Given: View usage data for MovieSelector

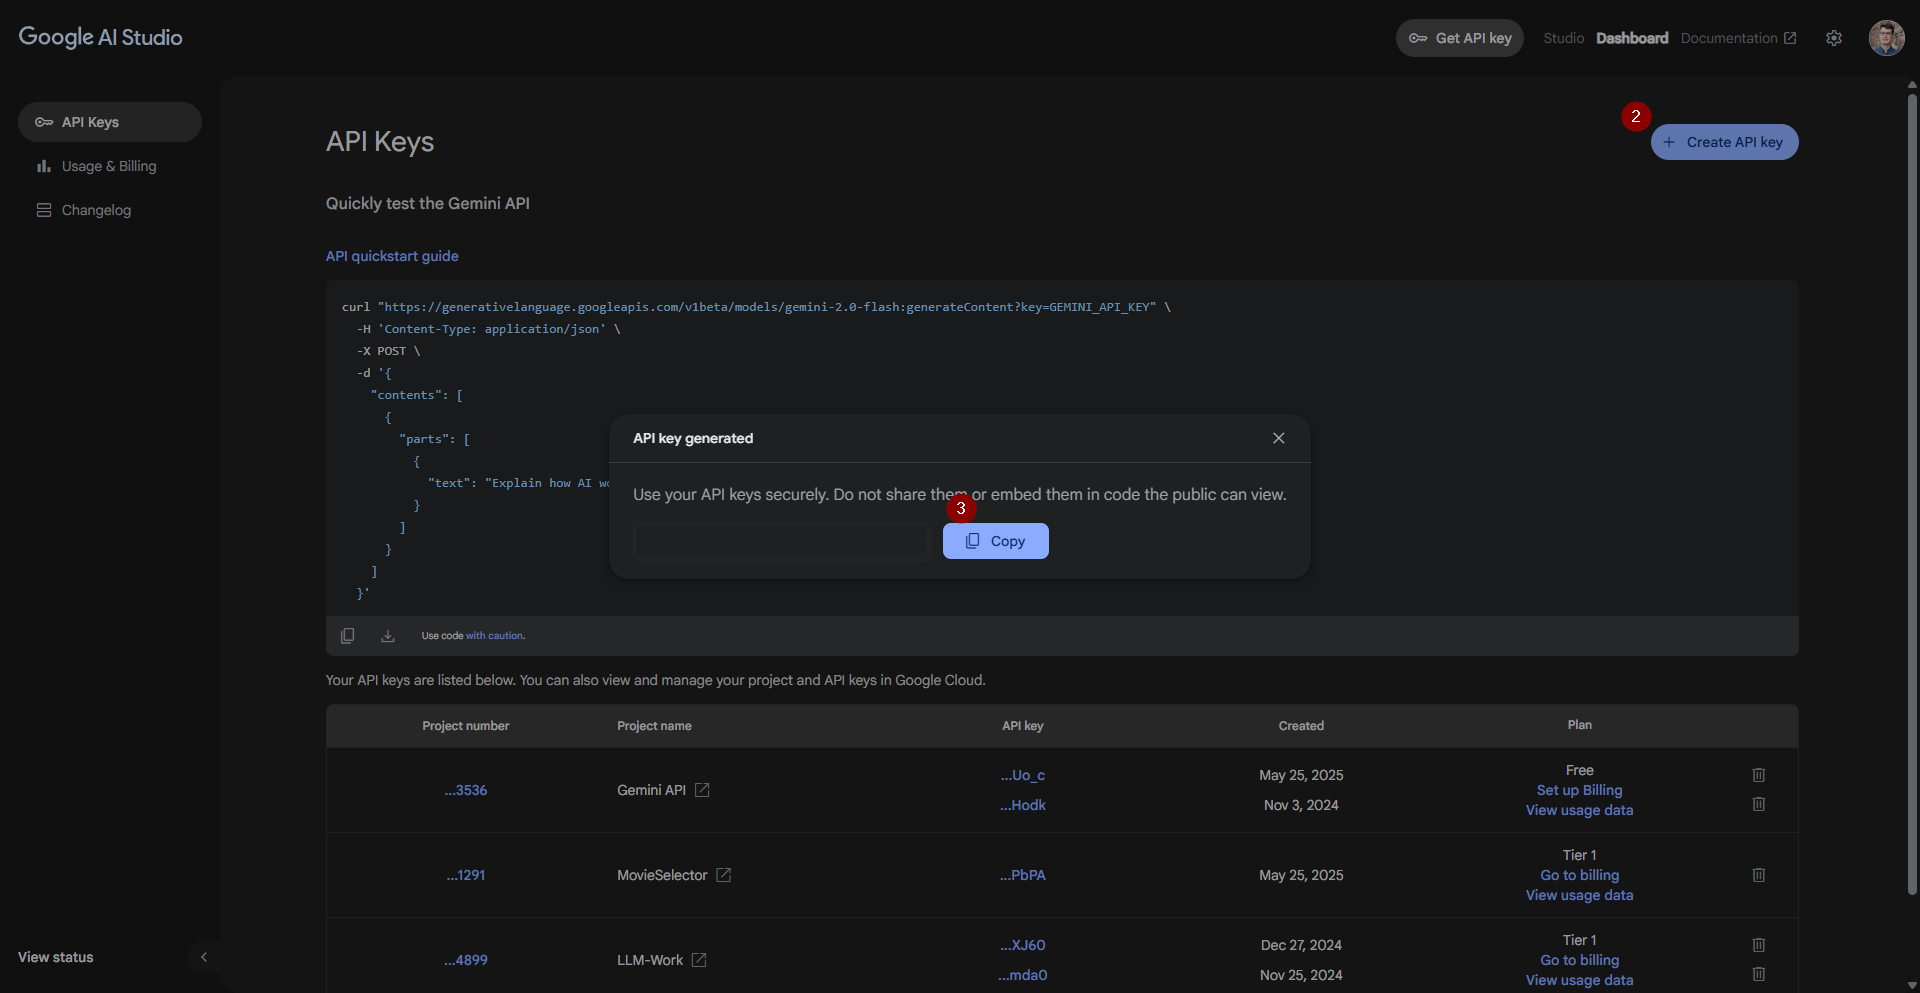Looking at the screenshot, I should pos(1579,895).
